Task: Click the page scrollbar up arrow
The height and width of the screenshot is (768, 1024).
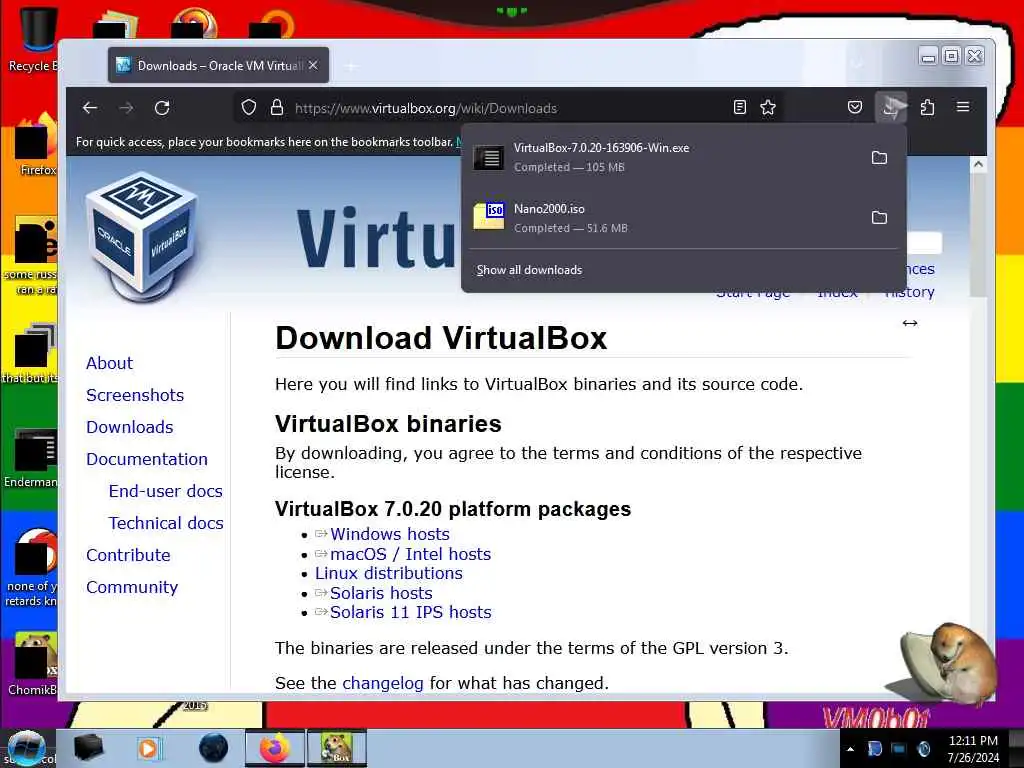Action: tap(978, 165)
